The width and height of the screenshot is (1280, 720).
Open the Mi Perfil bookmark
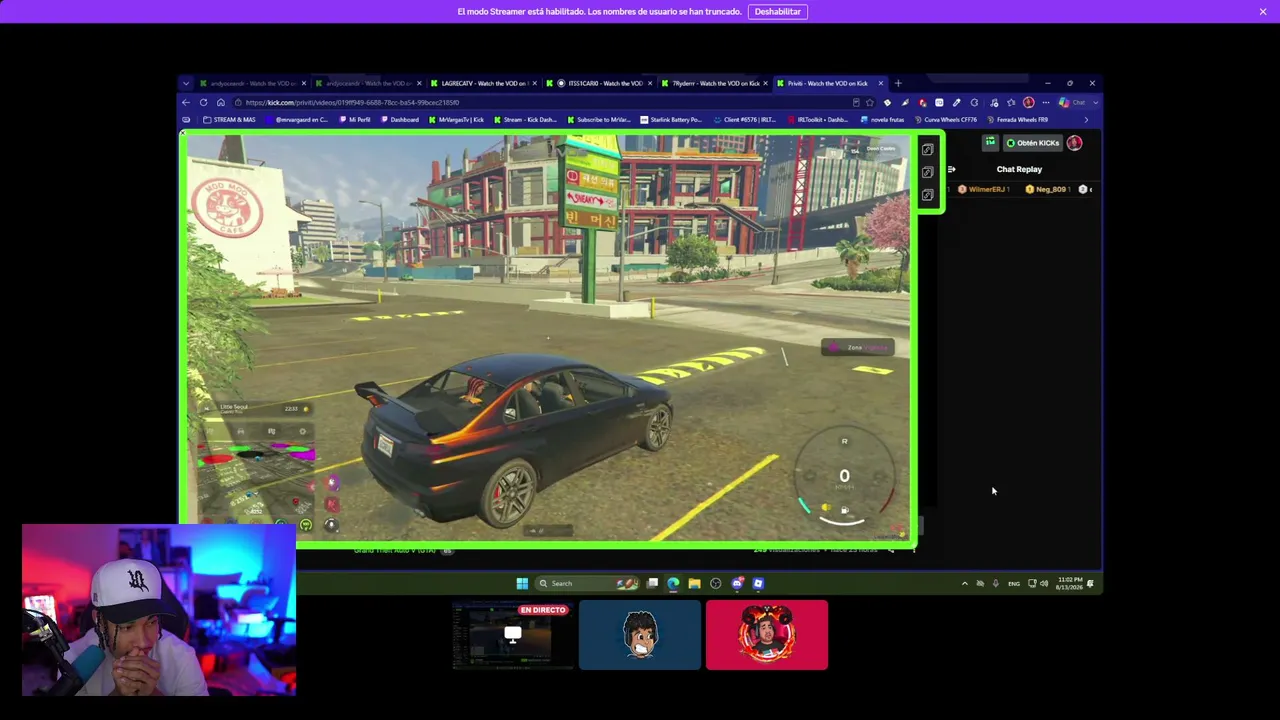pyautogui.click(x=355, y=120)
